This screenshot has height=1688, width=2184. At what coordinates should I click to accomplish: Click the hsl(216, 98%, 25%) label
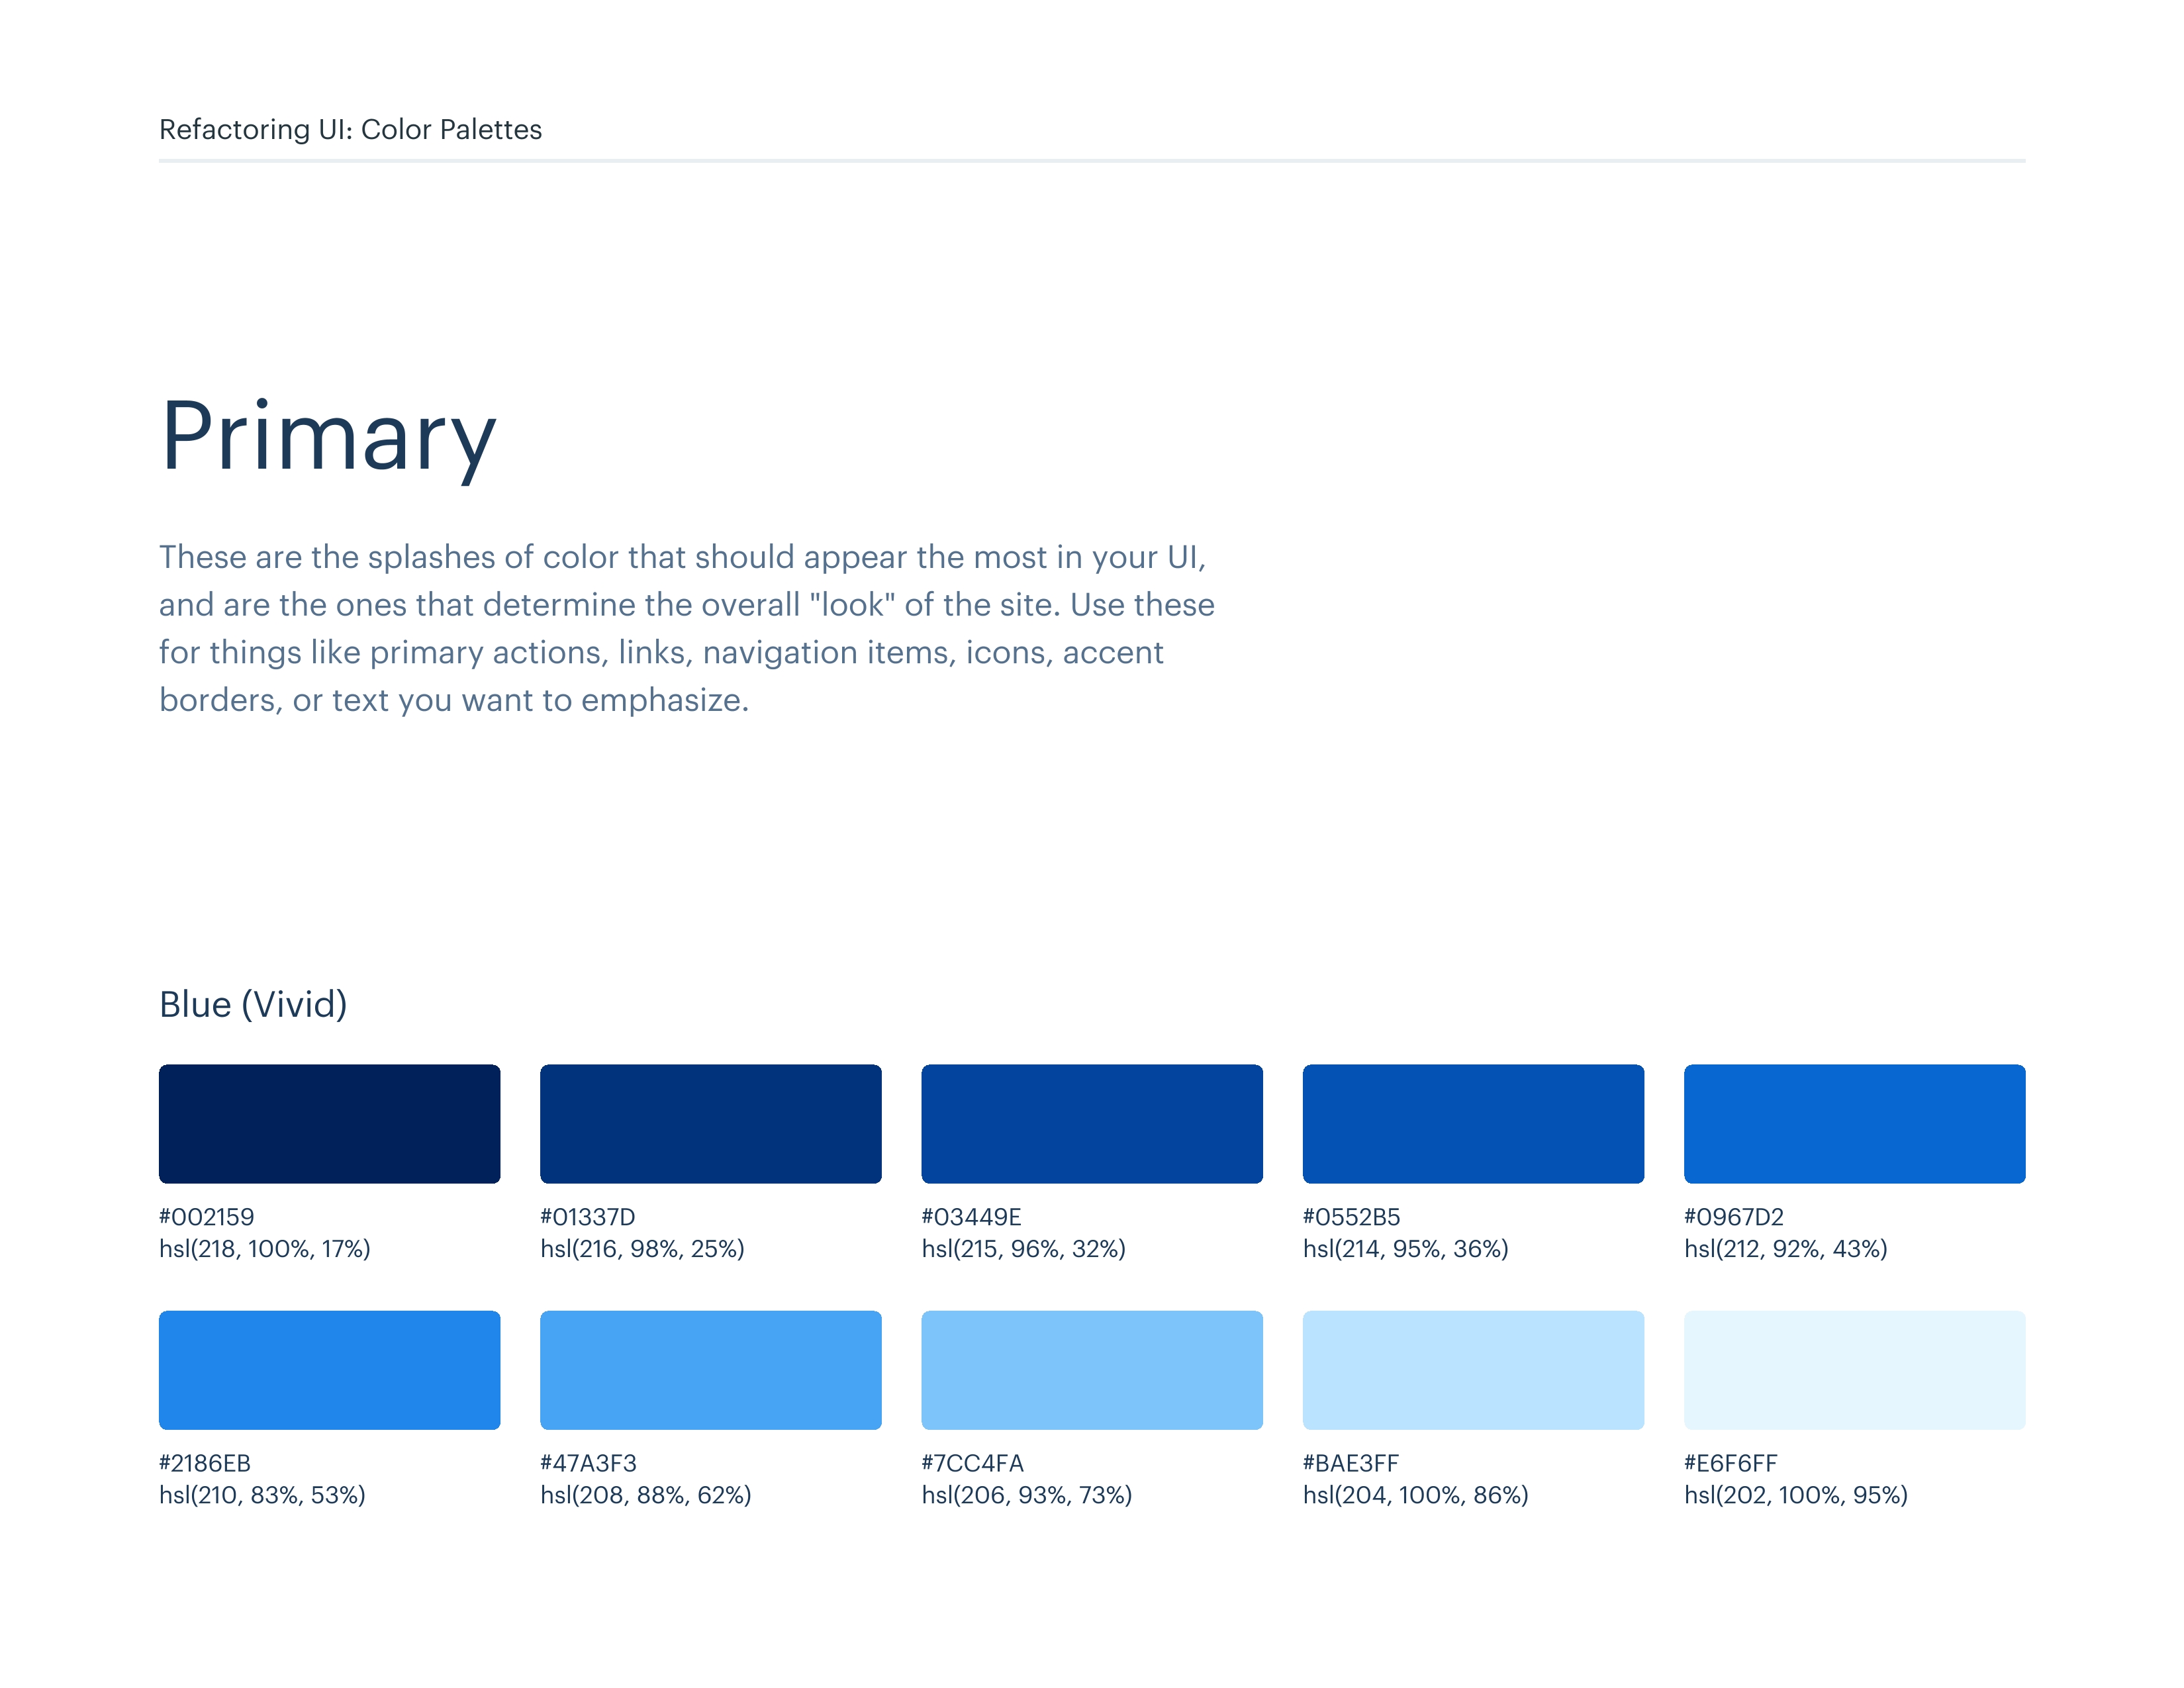pos(642,1249)
